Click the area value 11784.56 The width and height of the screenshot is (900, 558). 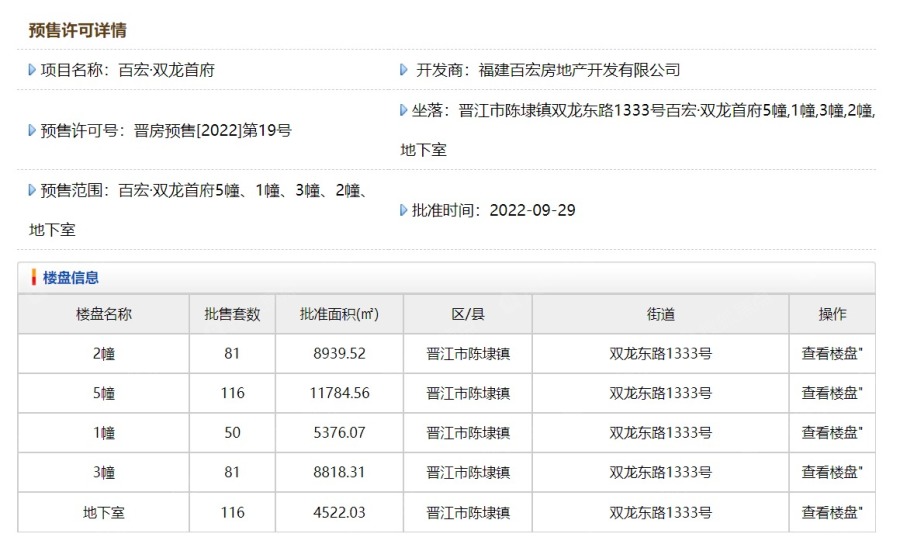pos(339,393)
